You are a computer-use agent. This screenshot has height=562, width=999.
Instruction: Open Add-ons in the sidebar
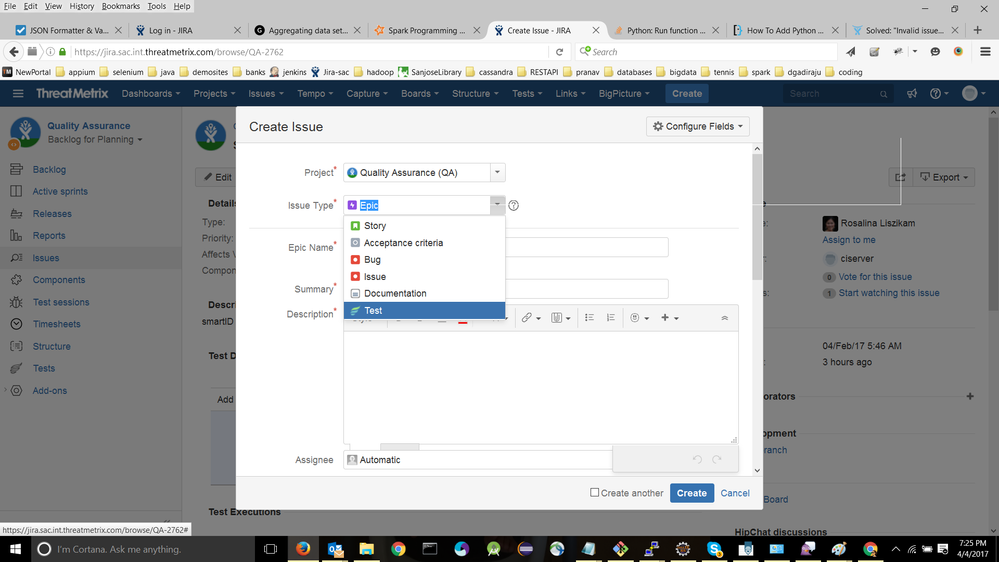pos(49,391)
